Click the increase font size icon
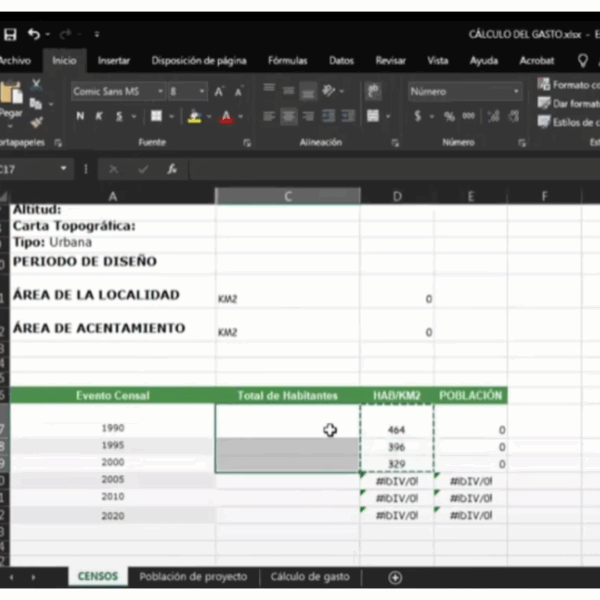 click(219, 91)
